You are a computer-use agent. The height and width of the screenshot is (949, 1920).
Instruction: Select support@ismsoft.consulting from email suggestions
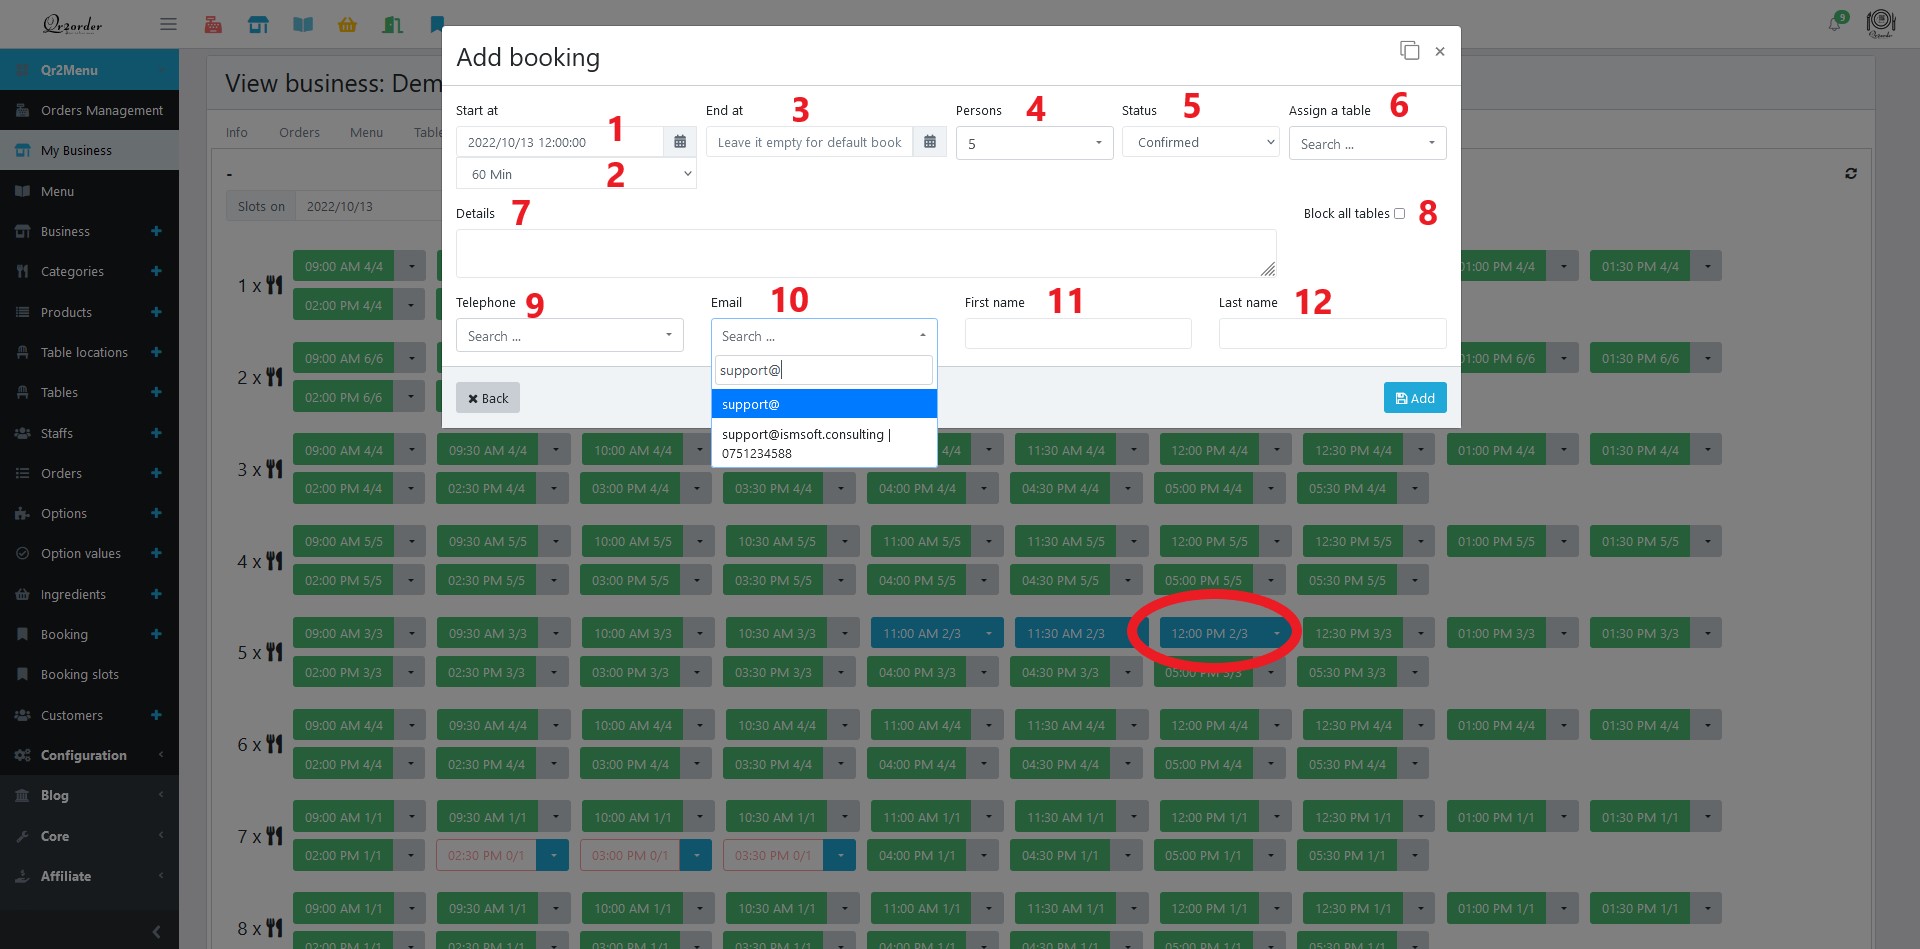coord(824,443)
